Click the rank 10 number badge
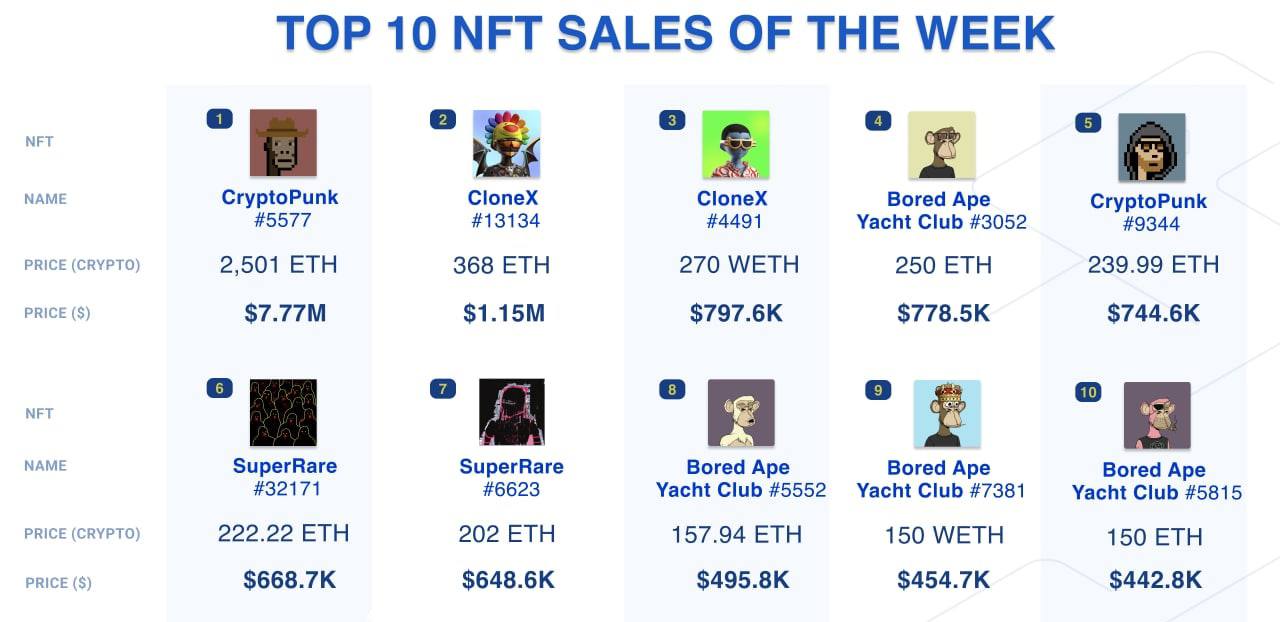Viewport: 1280px width, 622px height. [x=1088, y=392]
